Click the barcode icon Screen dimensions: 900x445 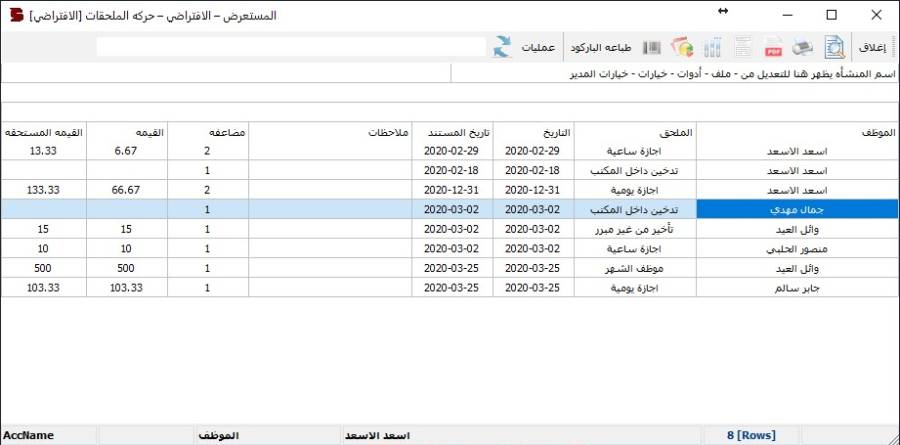[x=652, y=48]
